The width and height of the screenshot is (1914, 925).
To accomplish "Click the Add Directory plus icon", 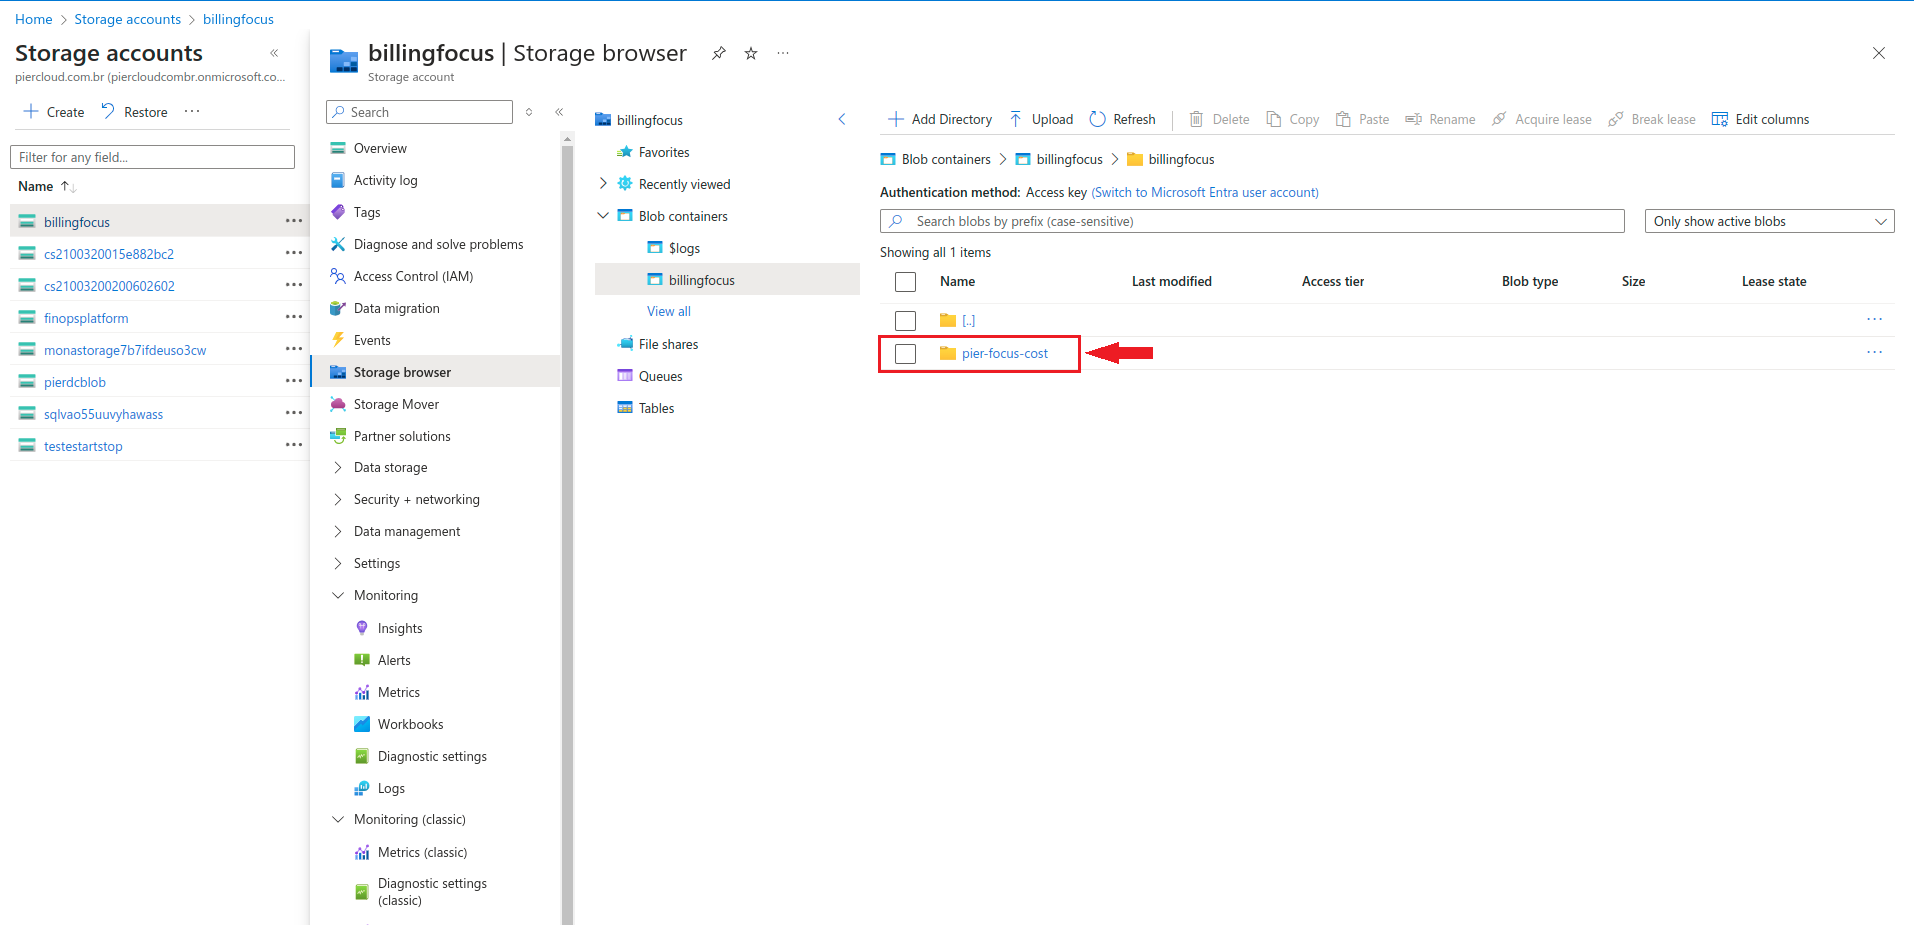I will [x=896, y=119].
